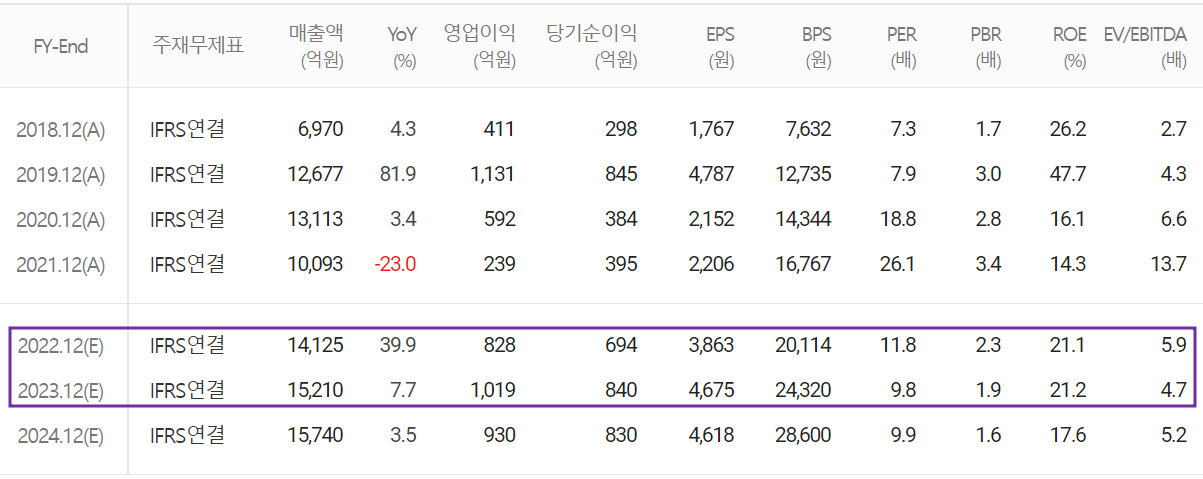Click the EV/EBITDA (배) column header
This screenshot has height=479, width=1203.
click(1145, 46)
